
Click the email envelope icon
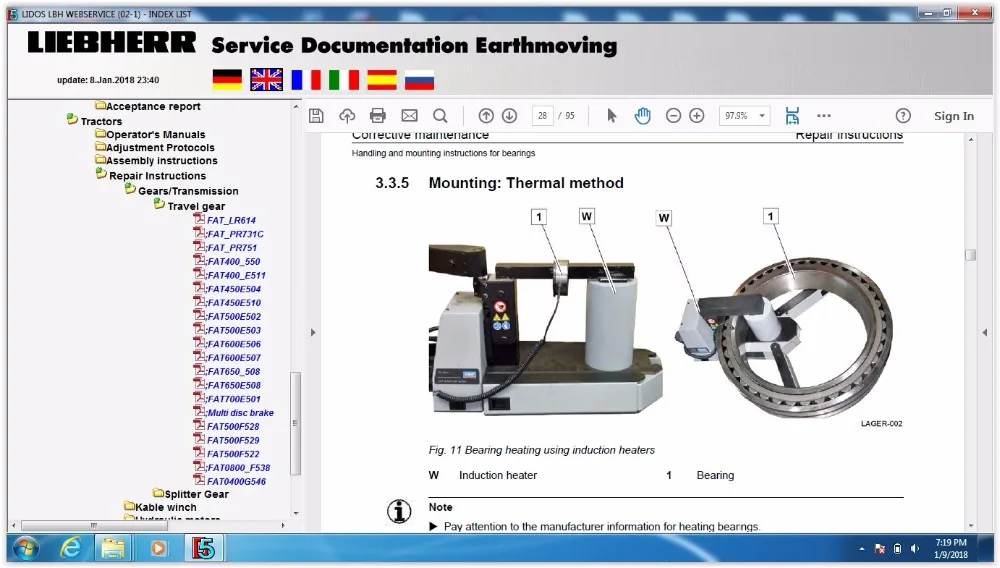tap(409, 115)
